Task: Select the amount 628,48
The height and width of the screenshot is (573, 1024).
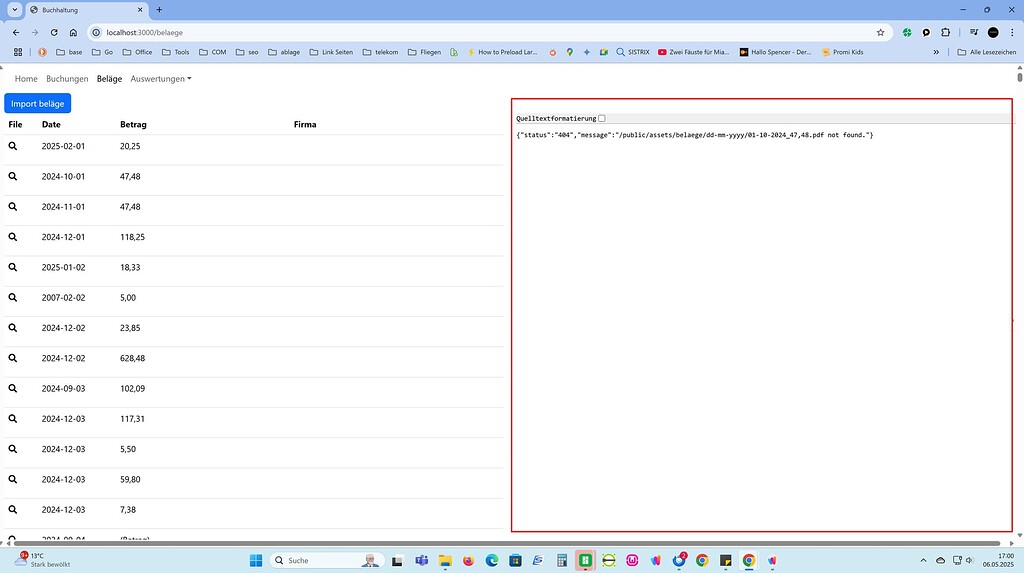Action: (133, 358)
